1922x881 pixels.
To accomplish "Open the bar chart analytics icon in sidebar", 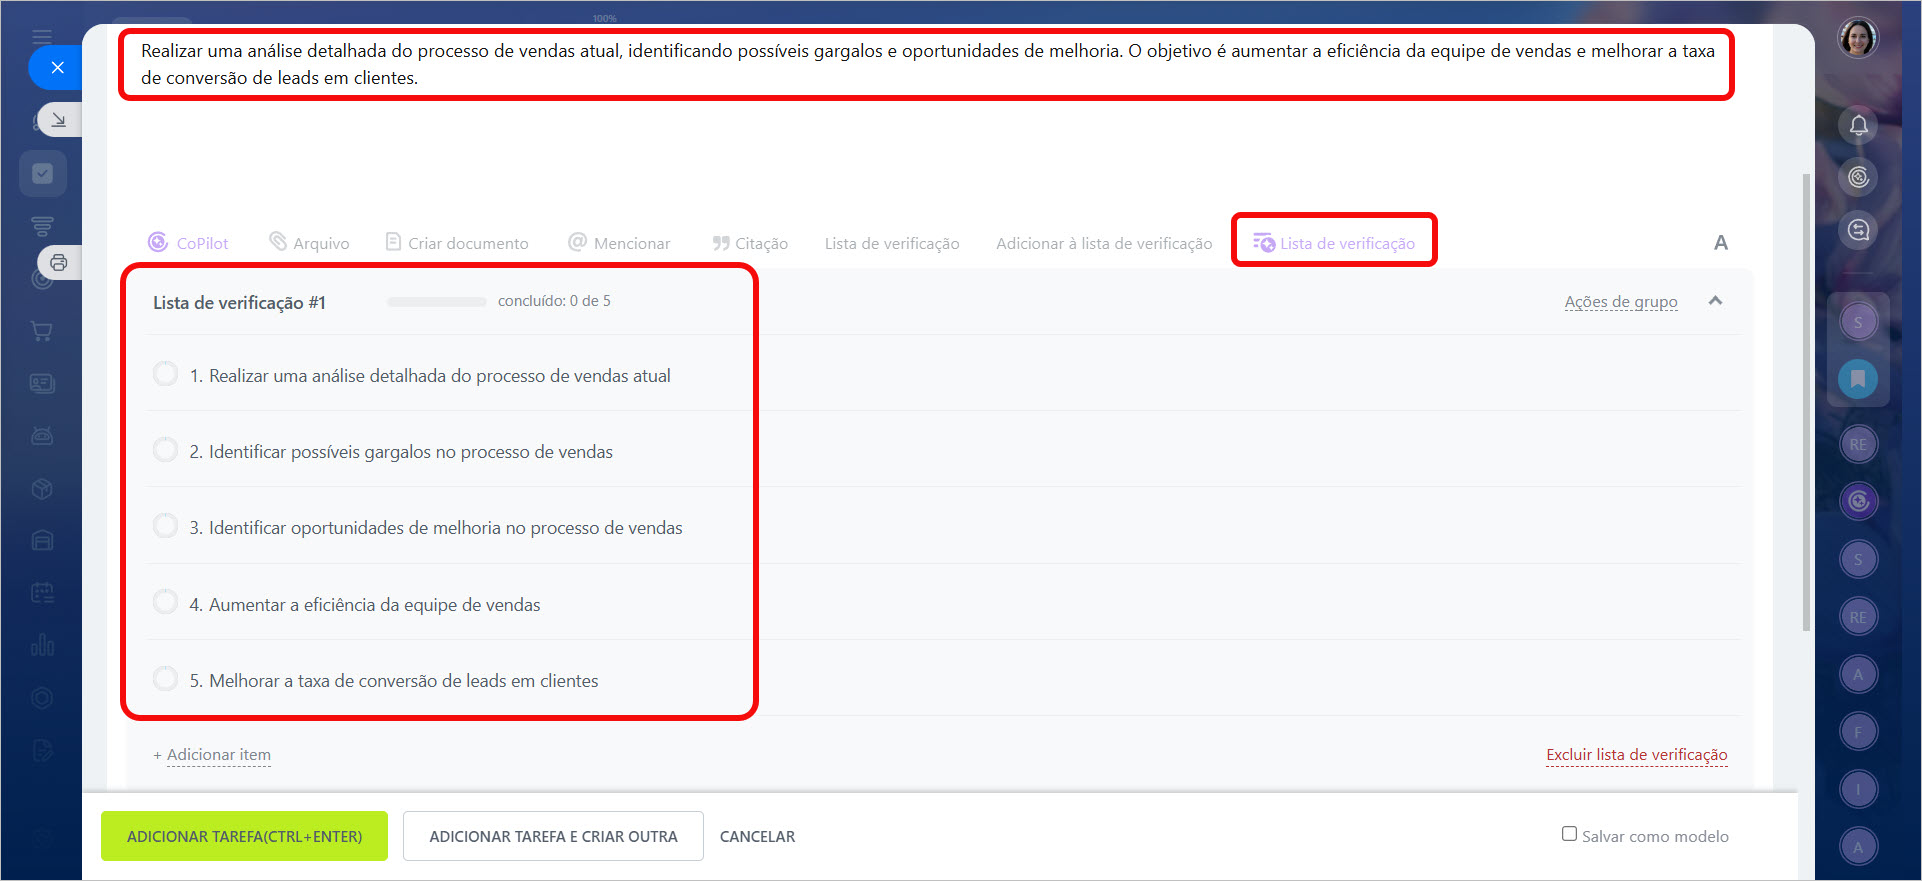I will pos(42,645).
